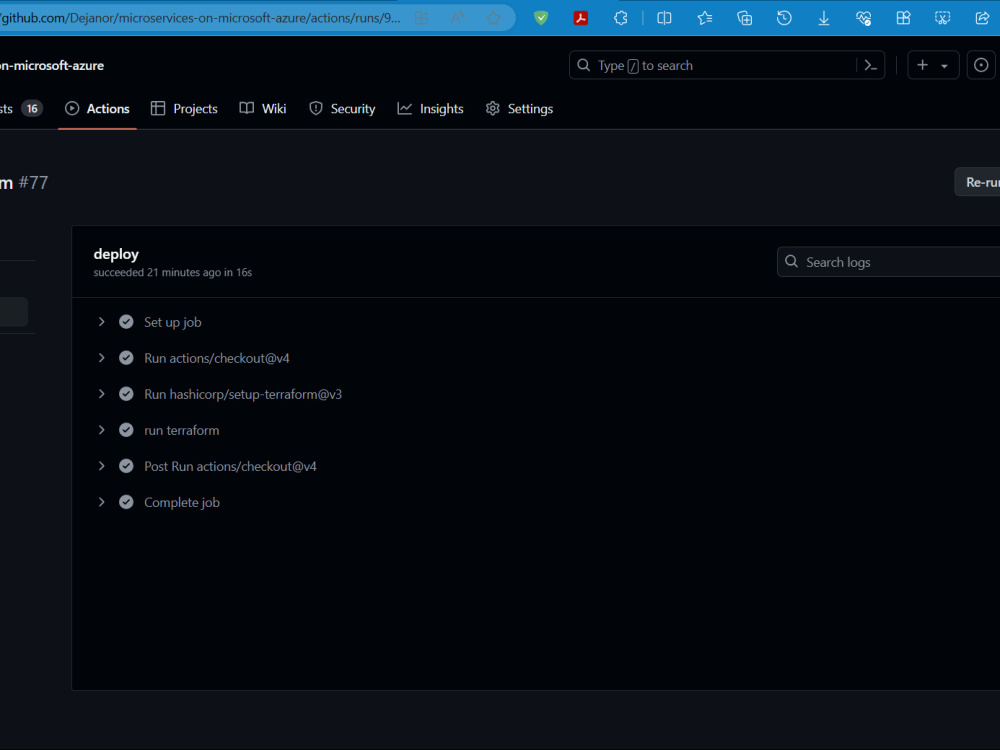Click the Actions play icon
Image resolution: width=1000 pixels, height=750 pixels.
(72, 108)
